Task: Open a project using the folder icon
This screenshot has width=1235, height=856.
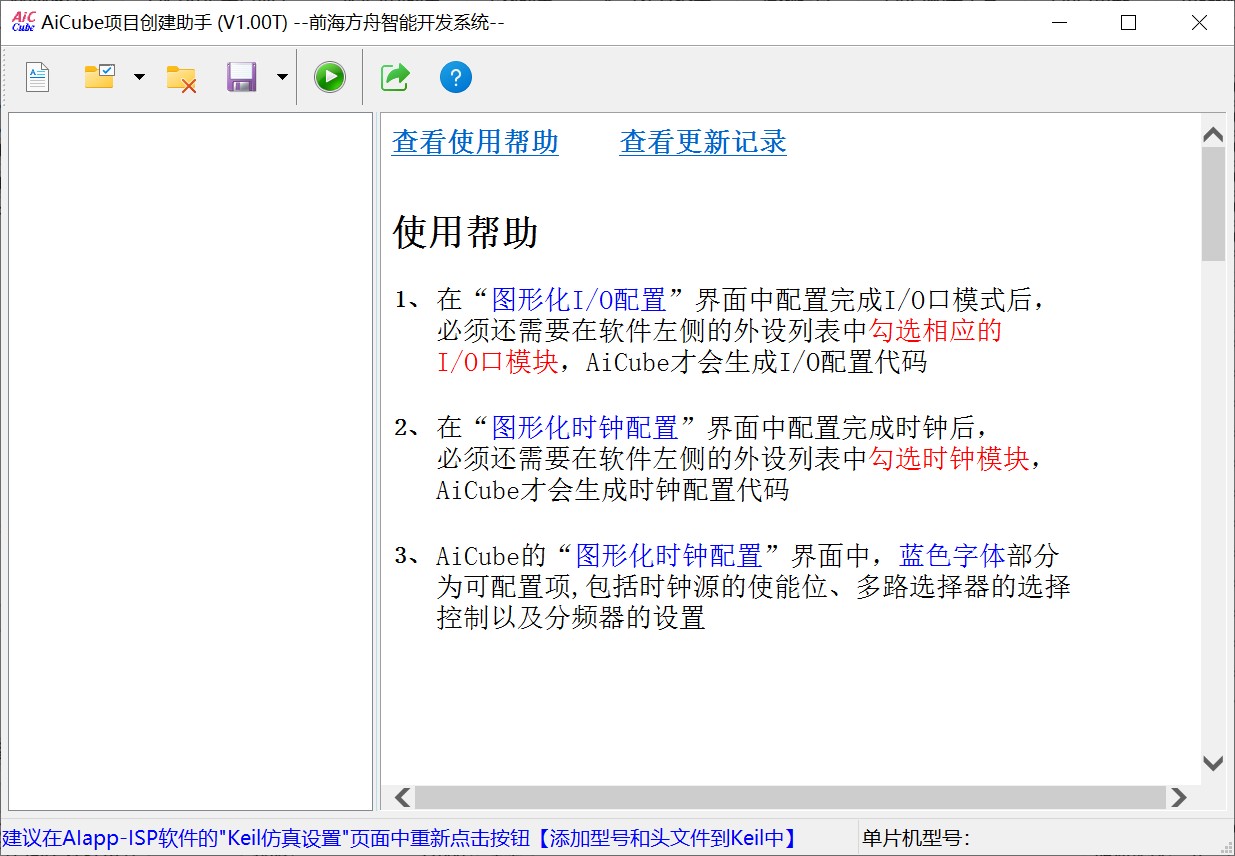Action: tap(99, 77)
